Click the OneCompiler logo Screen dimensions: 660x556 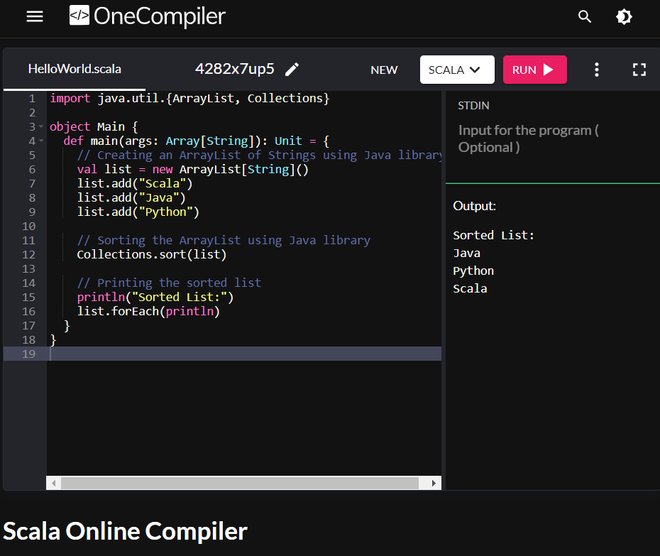coord(147,16)
